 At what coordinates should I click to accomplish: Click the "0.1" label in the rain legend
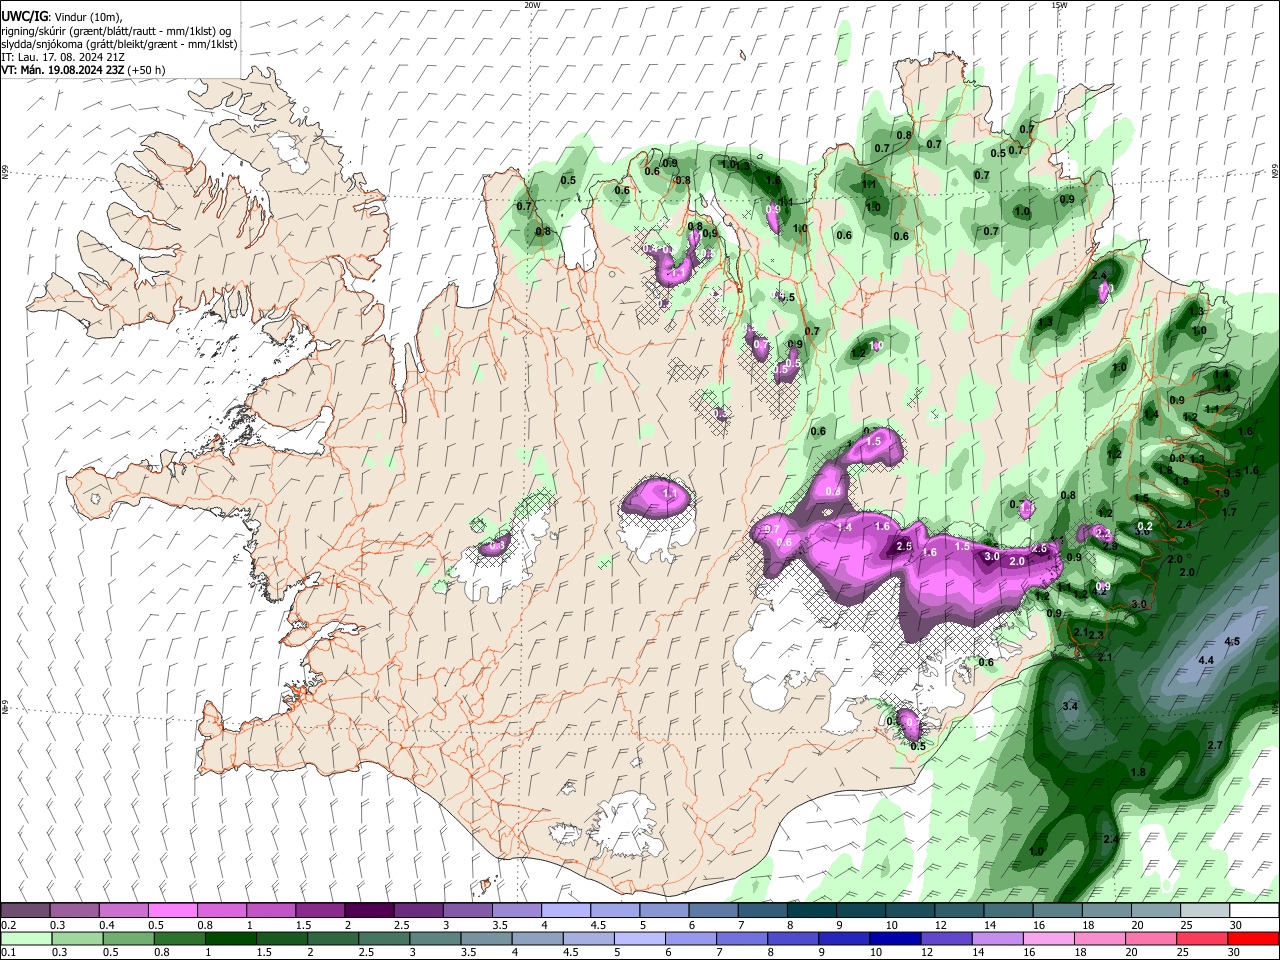click(8, 953)
